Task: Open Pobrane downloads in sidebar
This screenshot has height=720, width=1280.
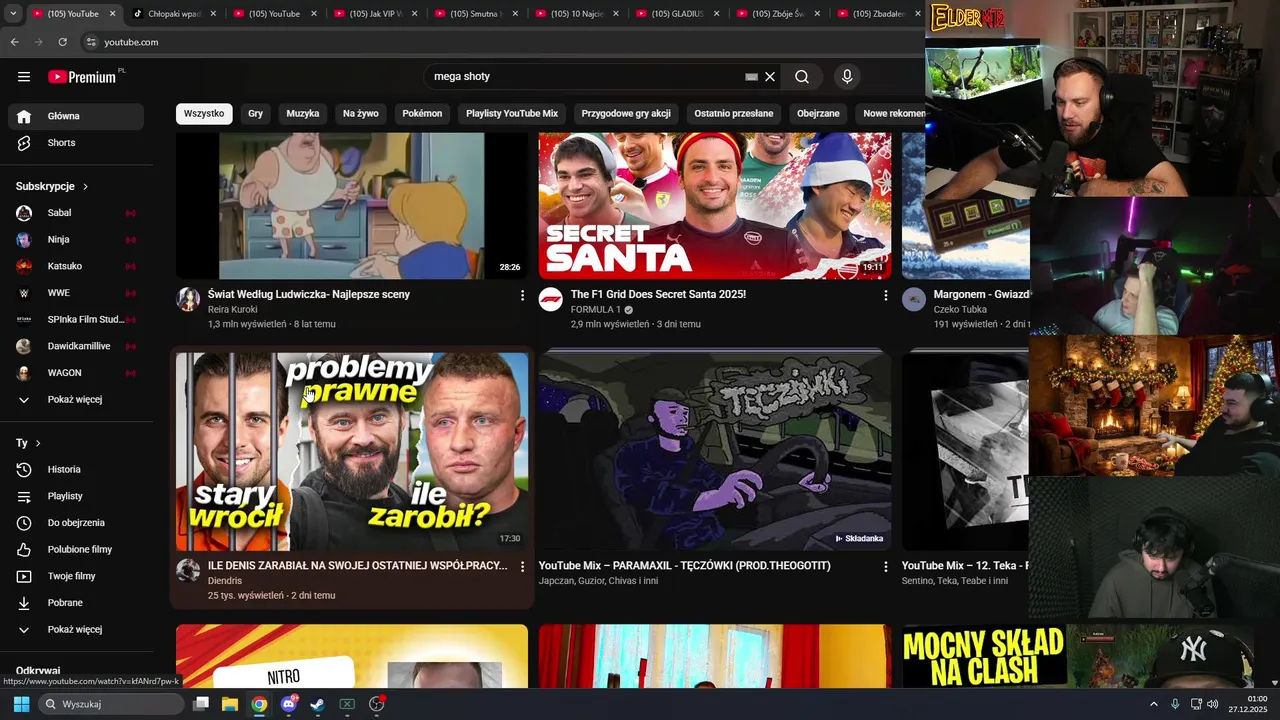Action: click(76, 603)
